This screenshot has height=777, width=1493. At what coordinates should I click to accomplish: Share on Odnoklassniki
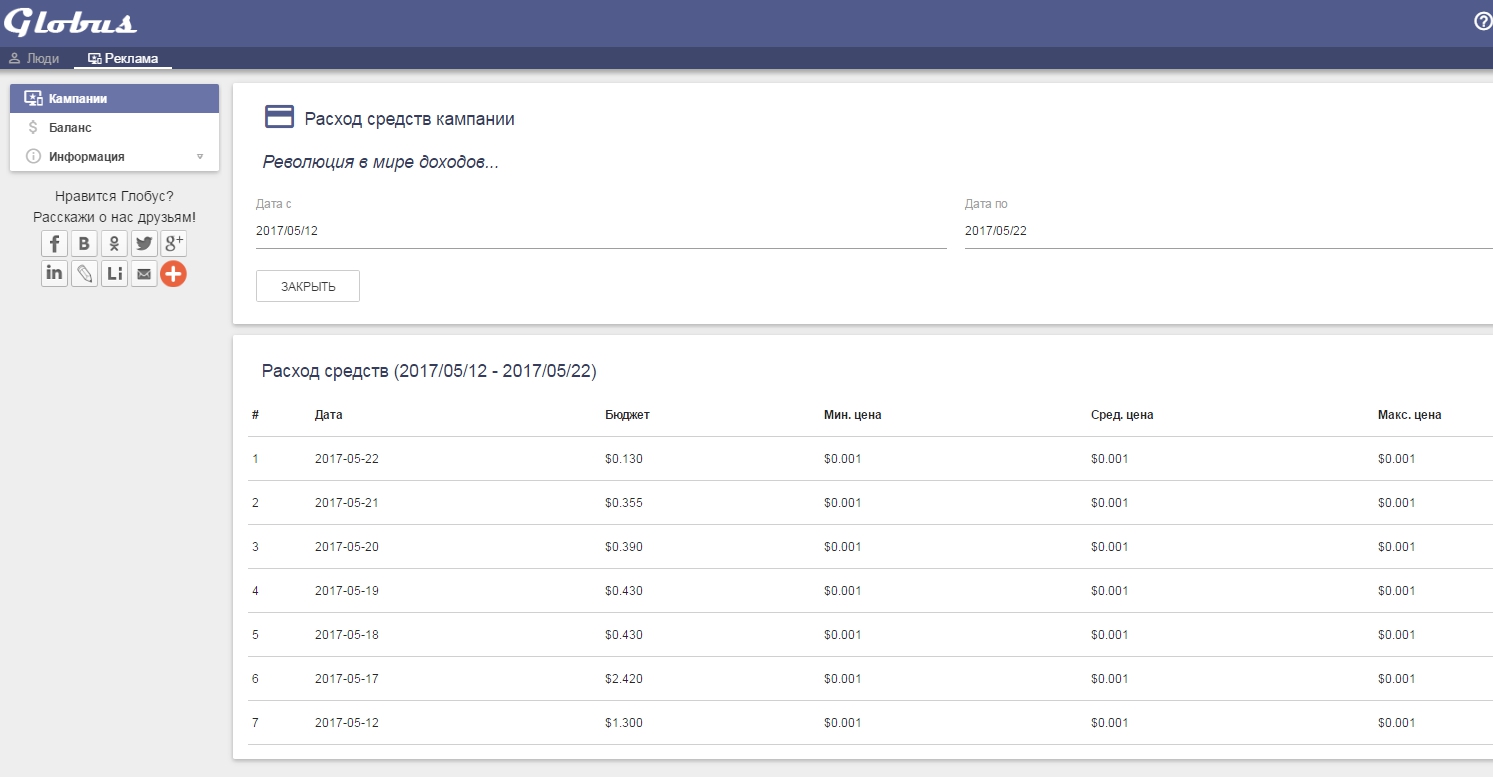click(114, 244)
